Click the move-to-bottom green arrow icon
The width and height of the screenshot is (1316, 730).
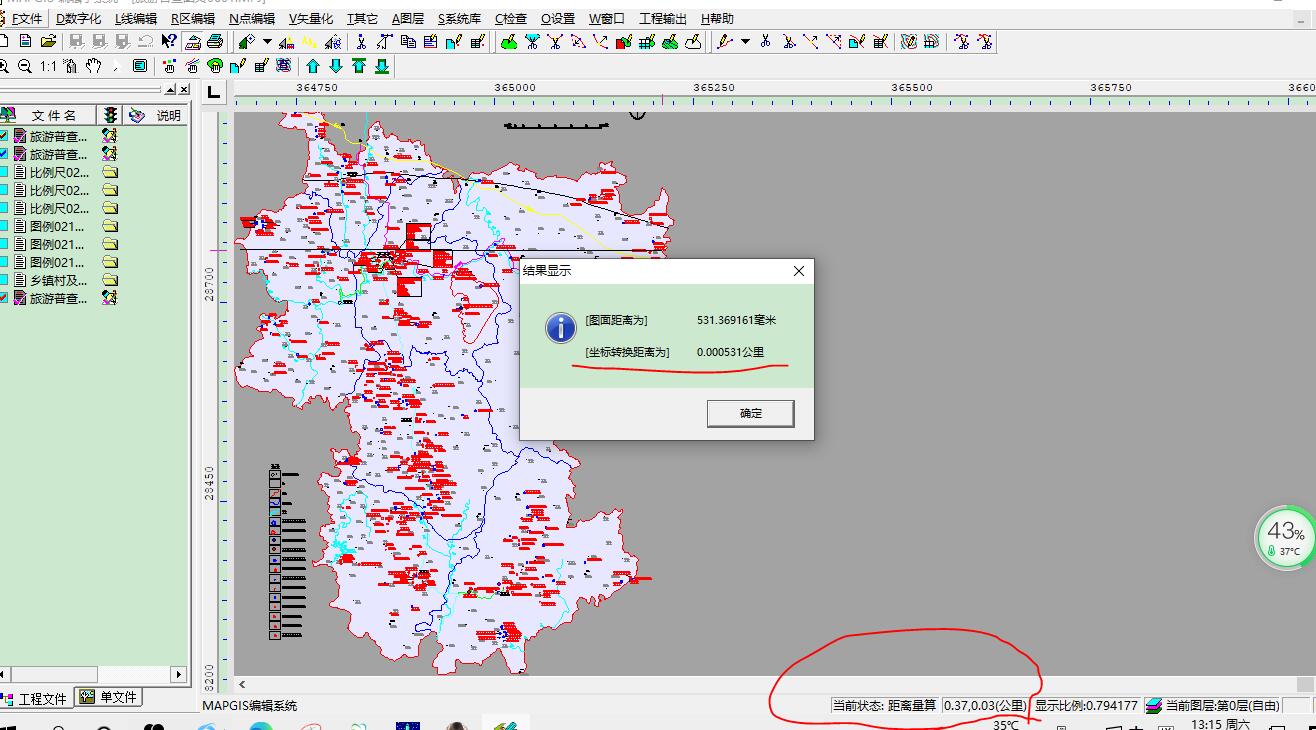click(382, 67)
